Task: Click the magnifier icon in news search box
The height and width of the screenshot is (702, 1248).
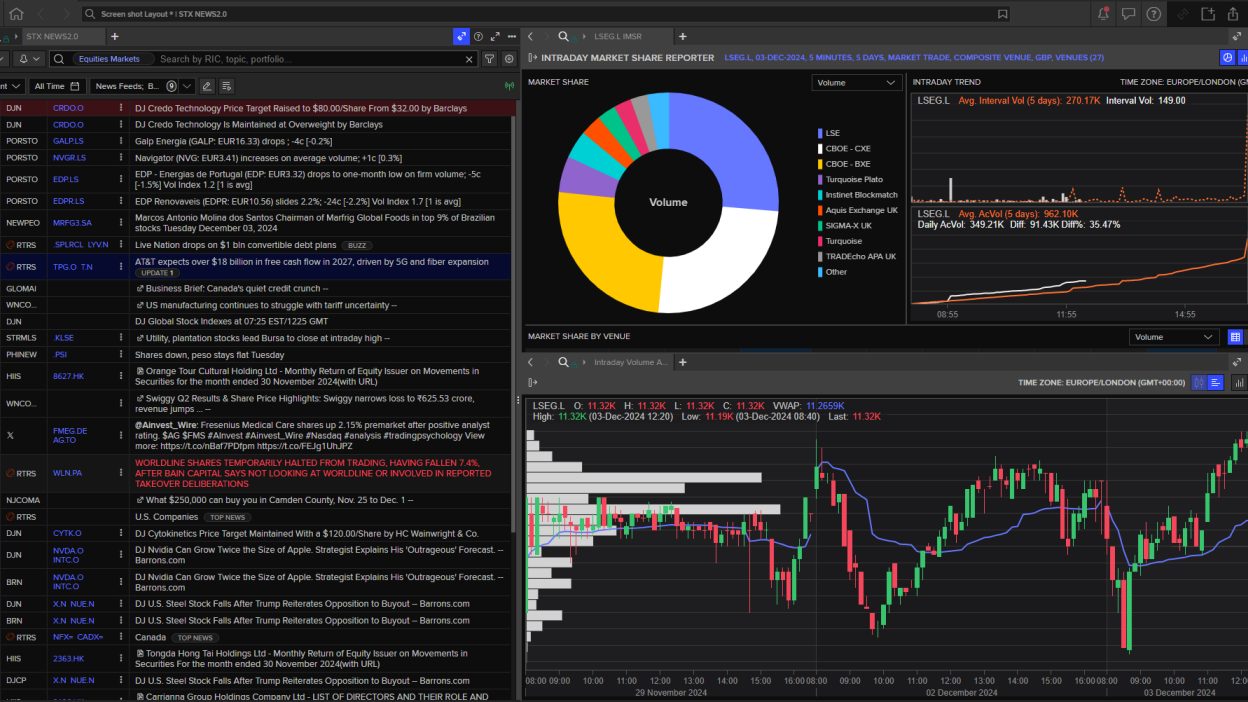Action: point(59,59)
